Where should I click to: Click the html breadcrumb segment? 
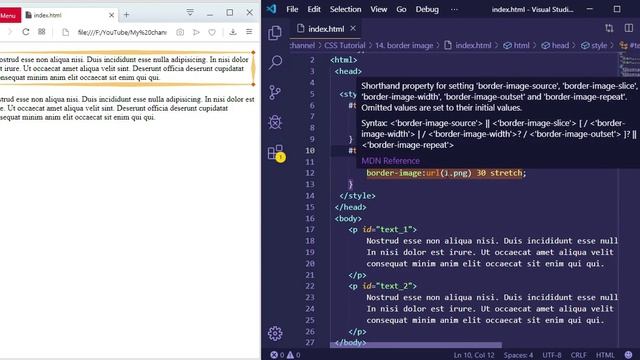[x=516, y=45]
